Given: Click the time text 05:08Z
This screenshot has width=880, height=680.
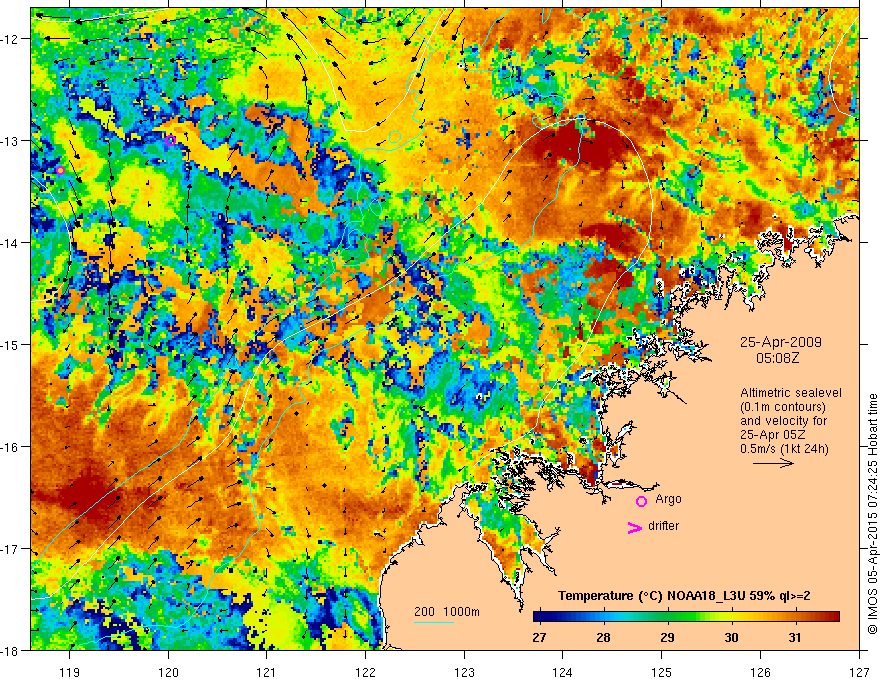Looking at the screenshot, I should pos(777,358).
